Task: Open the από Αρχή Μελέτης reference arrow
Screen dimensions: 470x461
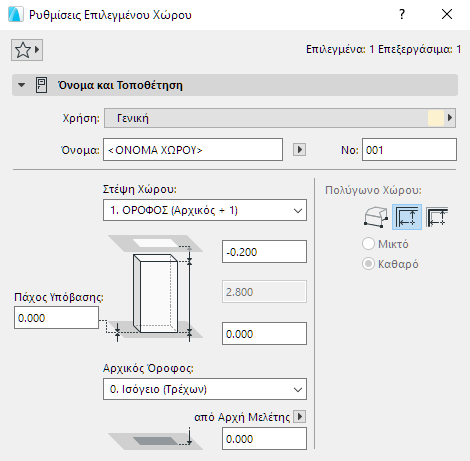Action: pos(299,417)
